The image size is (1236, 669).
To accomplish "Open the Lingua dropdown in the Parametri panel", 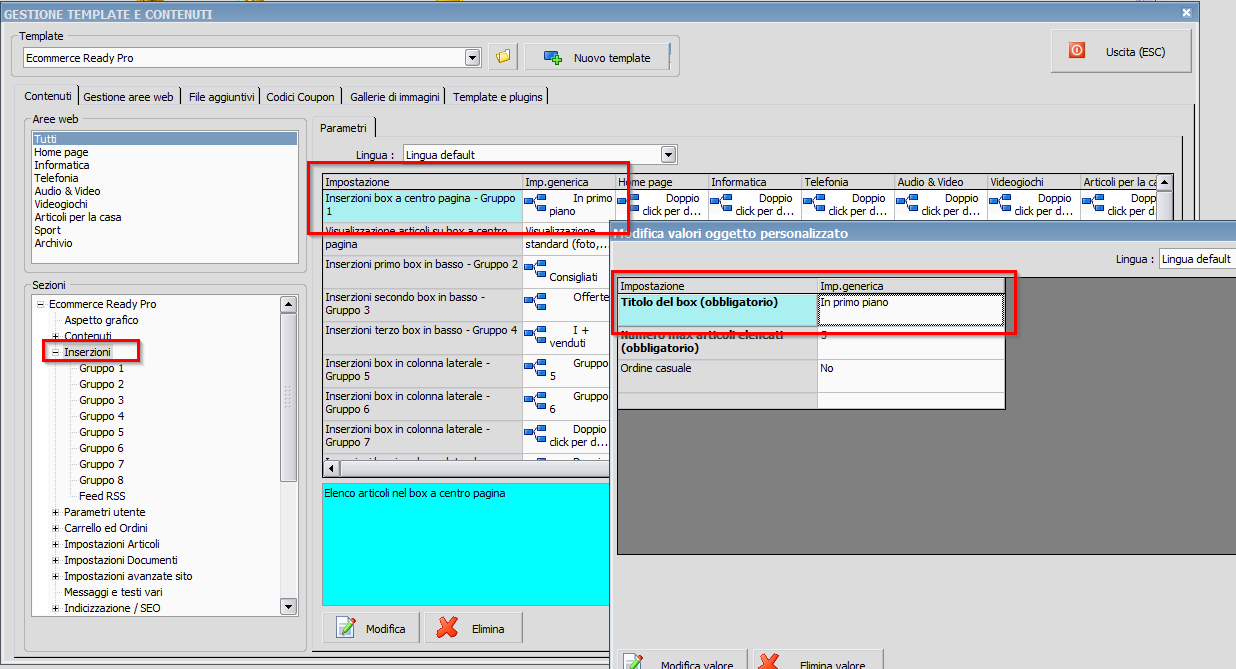I will 669,155.
